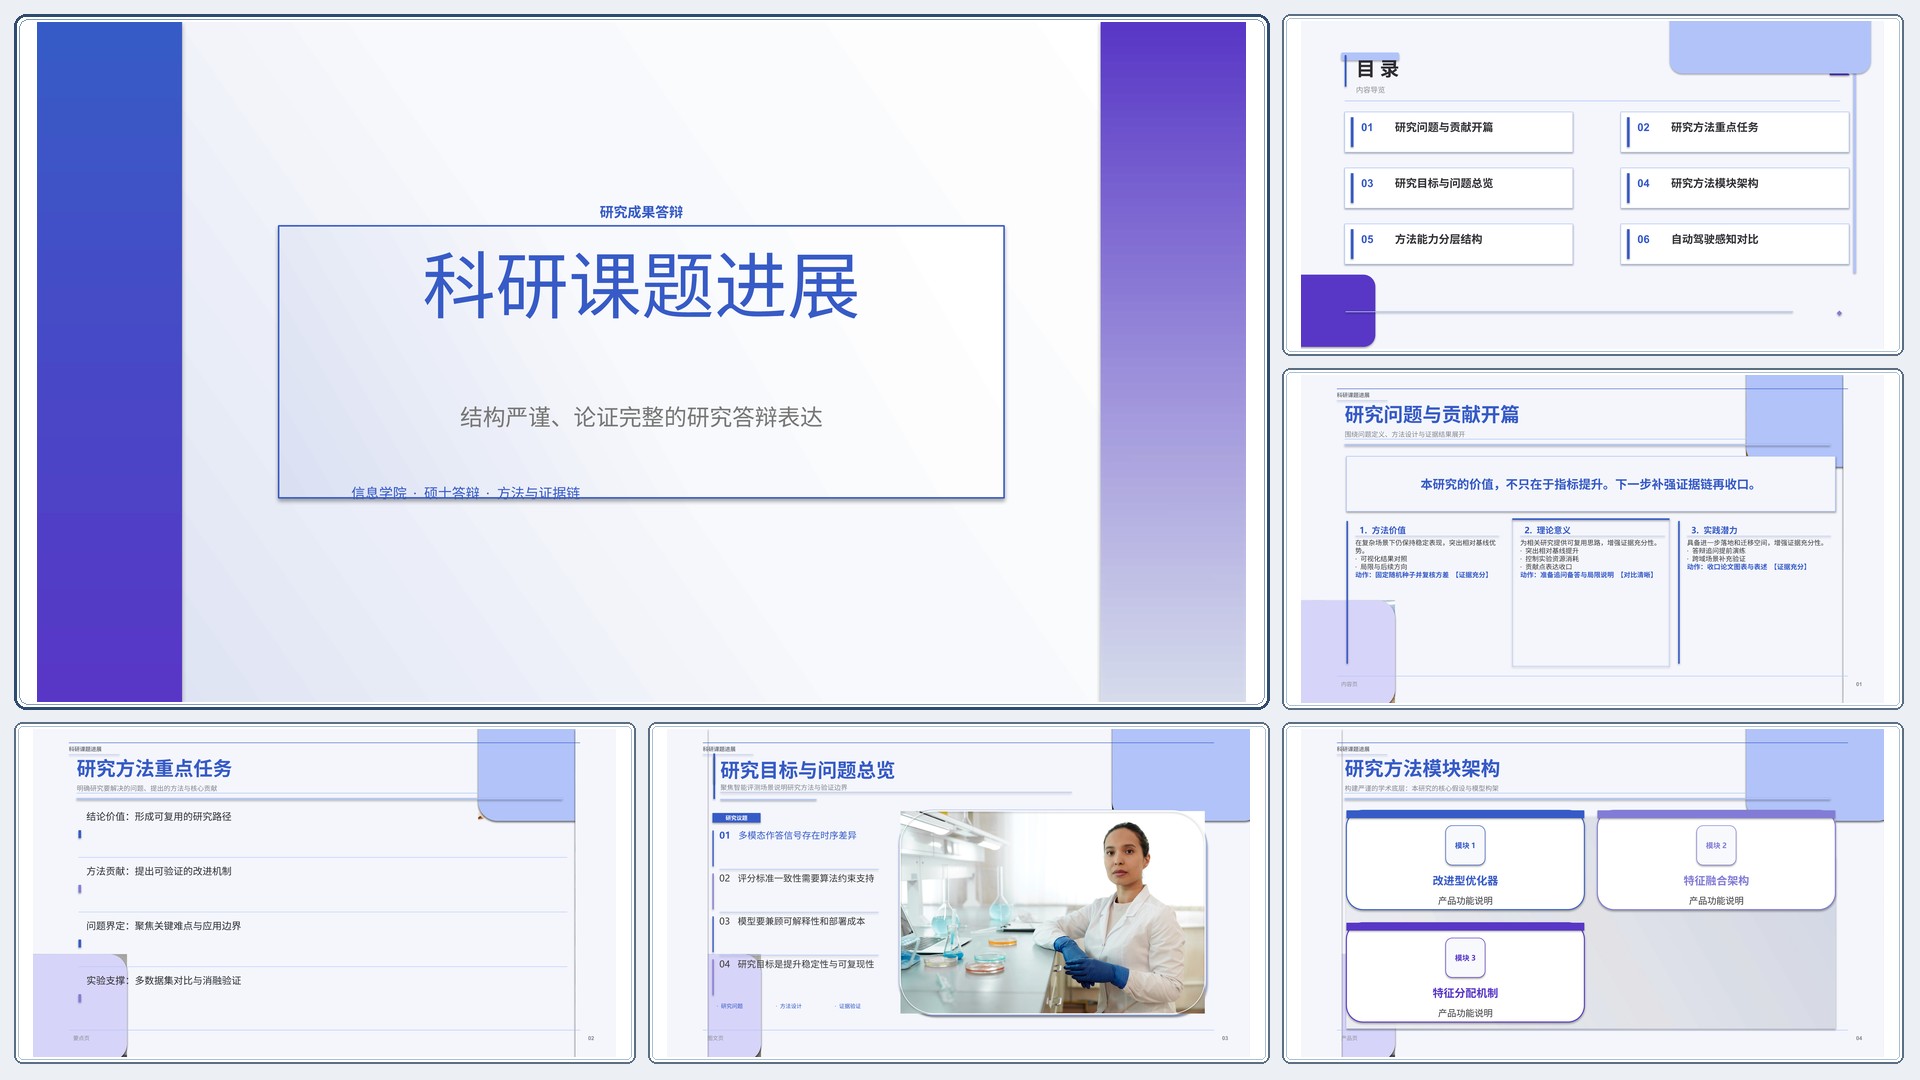Click the 模块 1 icon box

click(x=1465, y=846)
